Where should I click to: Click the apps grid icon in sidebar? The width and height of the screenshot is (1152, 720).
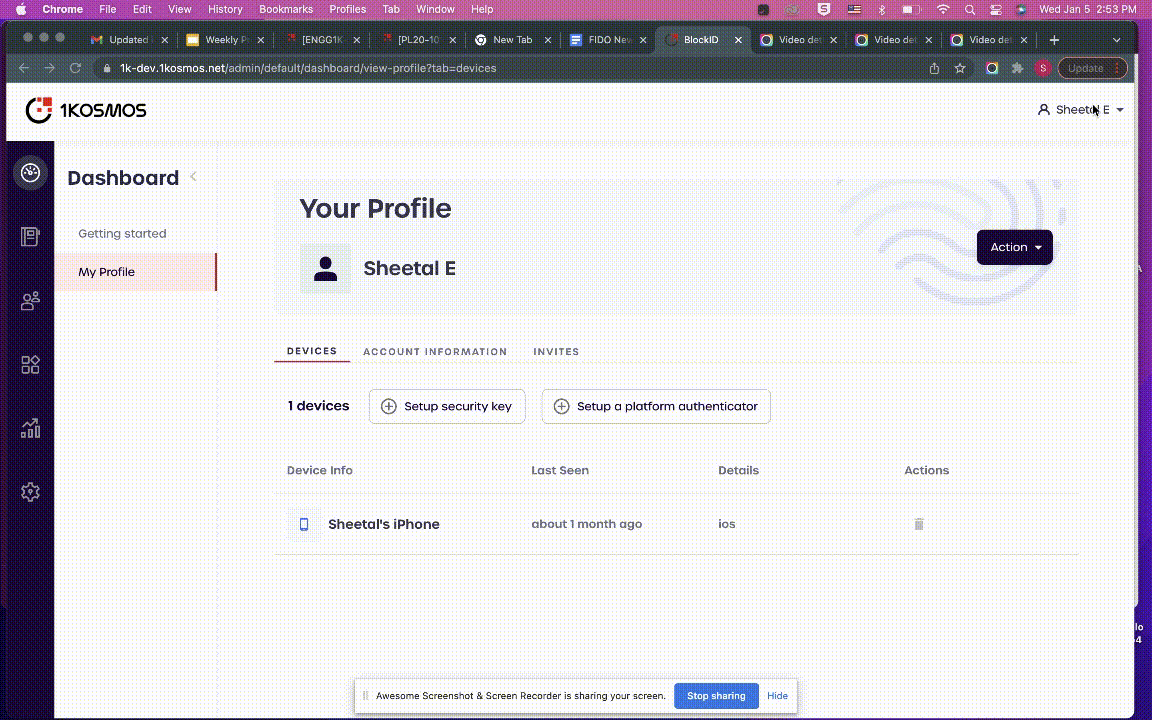tap(30, 365)
